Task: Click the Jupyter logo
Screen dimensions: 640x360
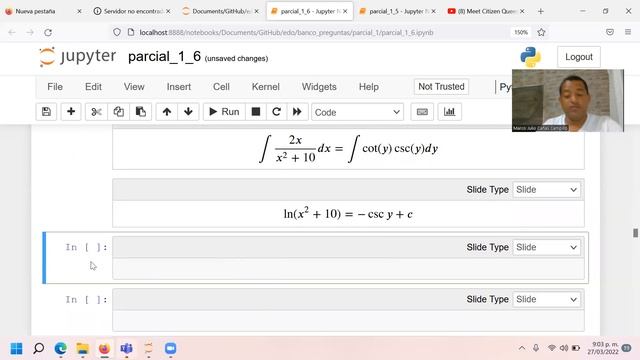Action: click(x=78, y=57)
